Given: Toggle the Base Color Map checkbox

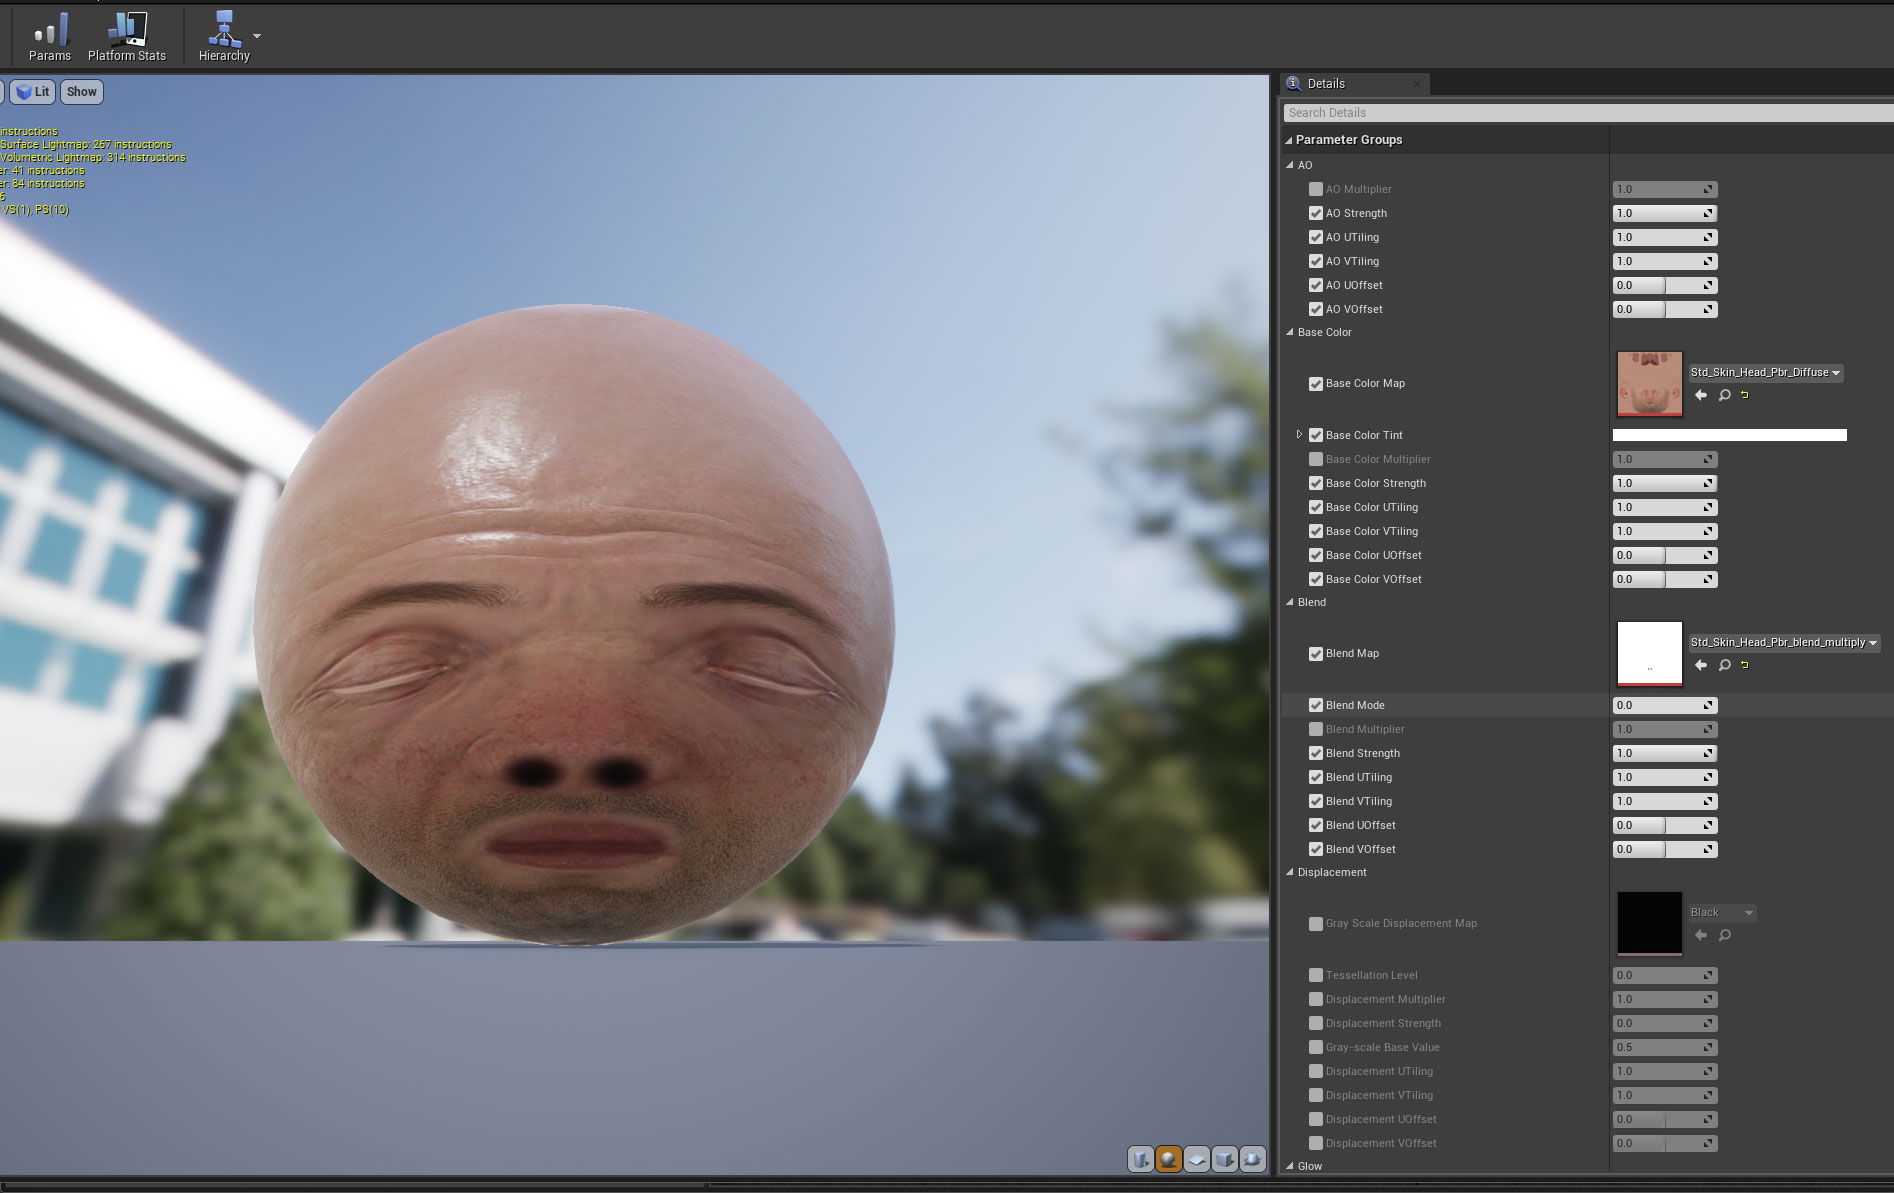Looking at the screenshot, I should (1316, 384).
